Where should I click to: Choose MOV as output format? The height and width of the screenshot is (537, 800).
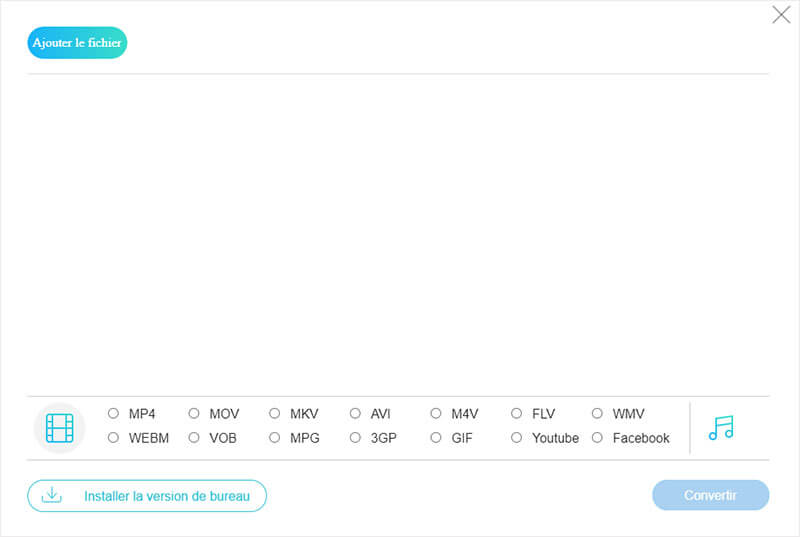point(194,413)
